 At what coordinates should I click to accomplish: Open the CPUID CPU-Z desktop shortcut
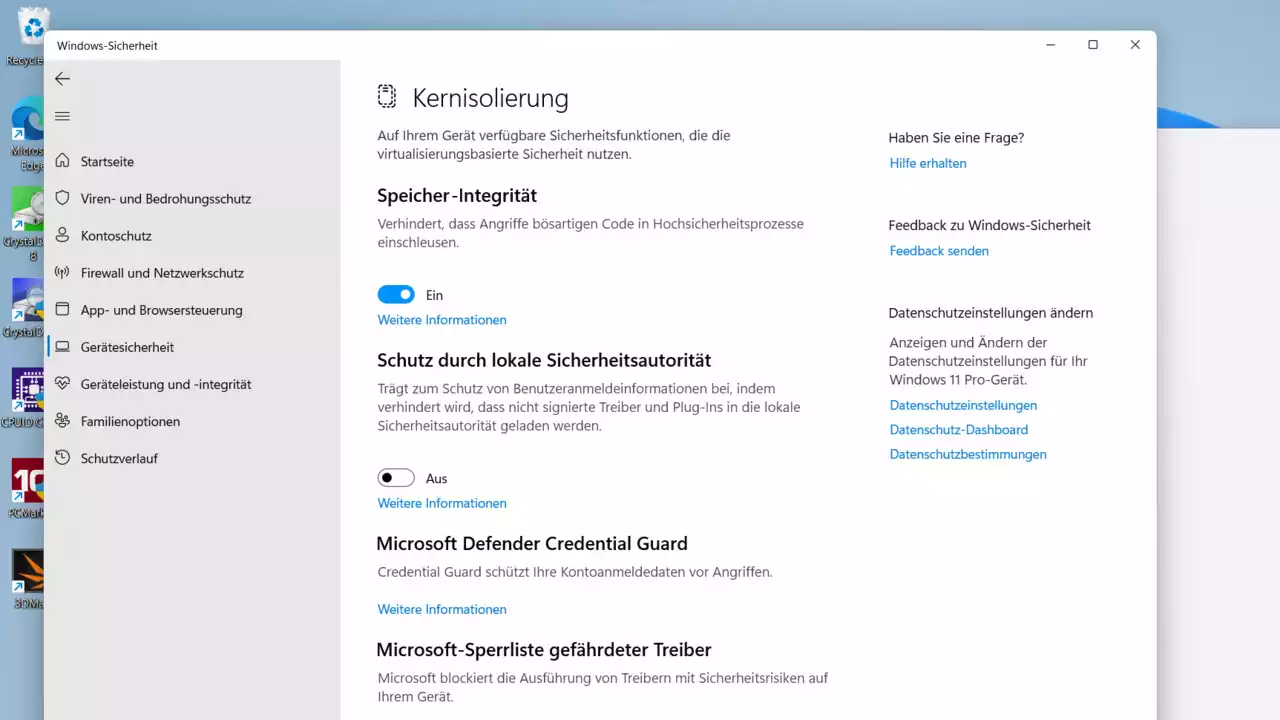pyautogui.click(x=28, y=398)
